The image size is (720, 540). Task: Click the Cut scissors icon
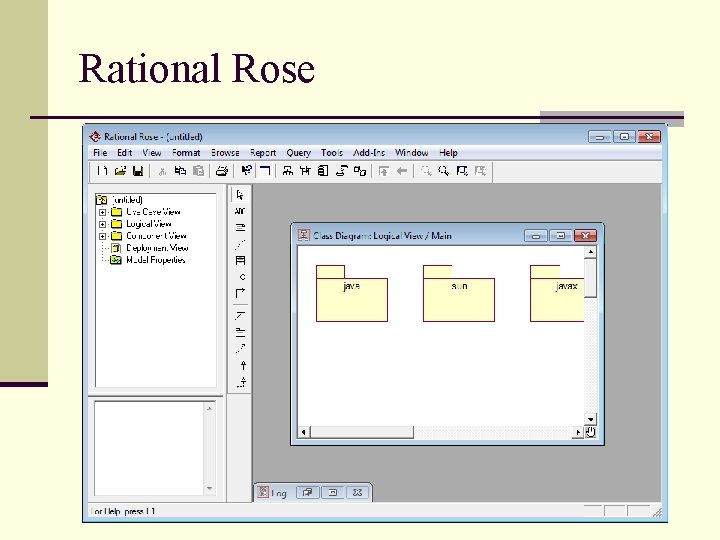(x=162, y=171)
